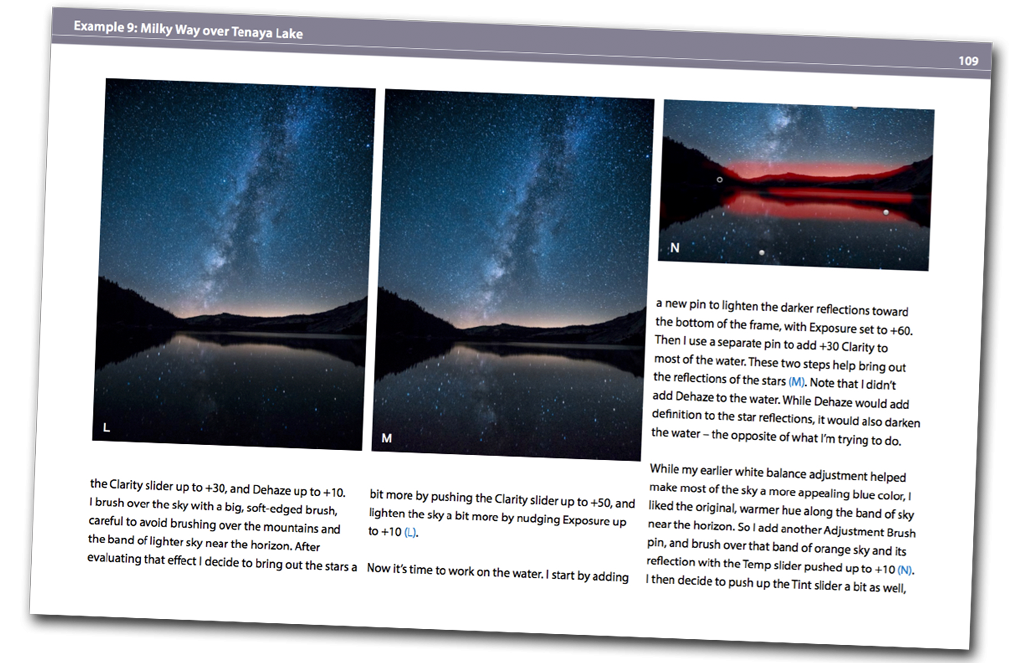Click the header 'Example 9: Milky Way over Tenaya Lake'
Image resolution: width=1024 pixels, height=663 pixels.
(188, 29)
